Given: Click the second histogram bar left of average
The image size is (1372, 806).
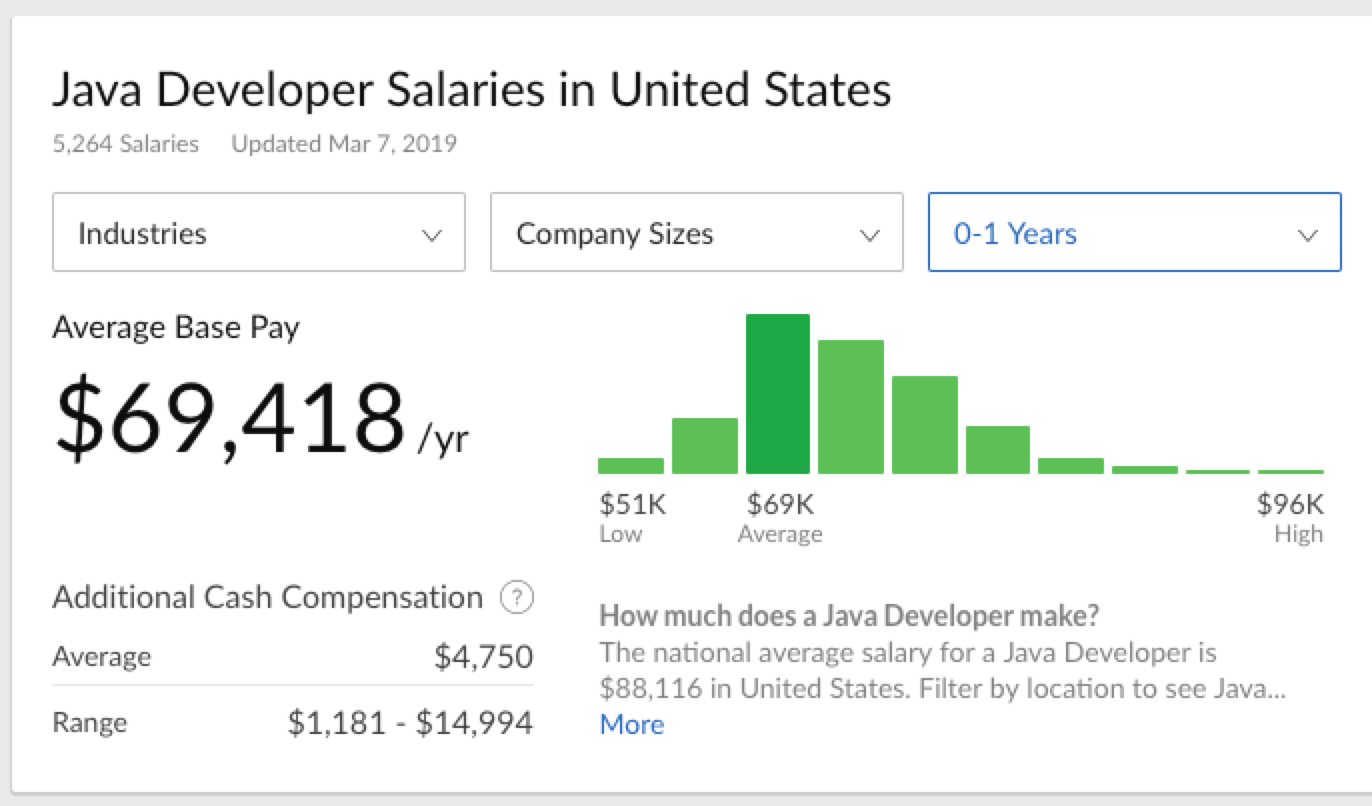Looking at the screenshot, I should coord(704,446).
